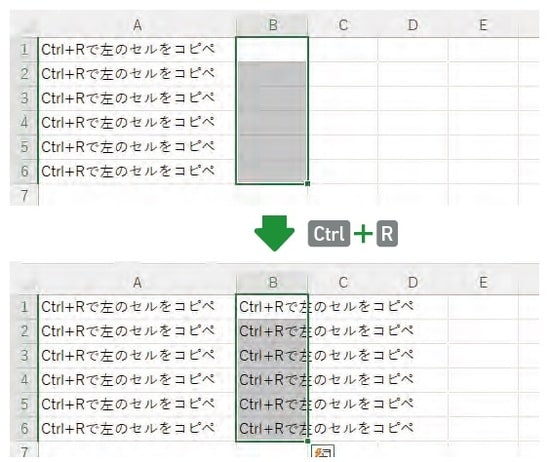Click row 7 header in top sheet
Screen dimensions: 550x462
[x=24, y=195]
